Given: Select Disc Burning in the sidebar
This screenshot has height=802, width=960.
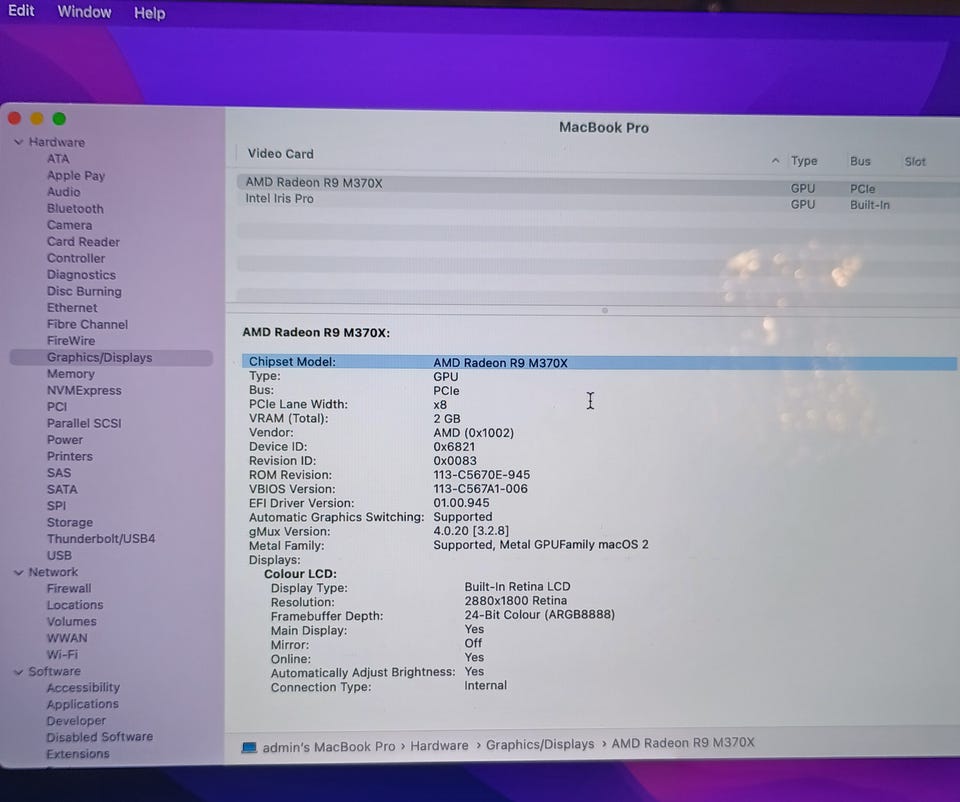Looking at the screenshot, I should pos(84,291).
